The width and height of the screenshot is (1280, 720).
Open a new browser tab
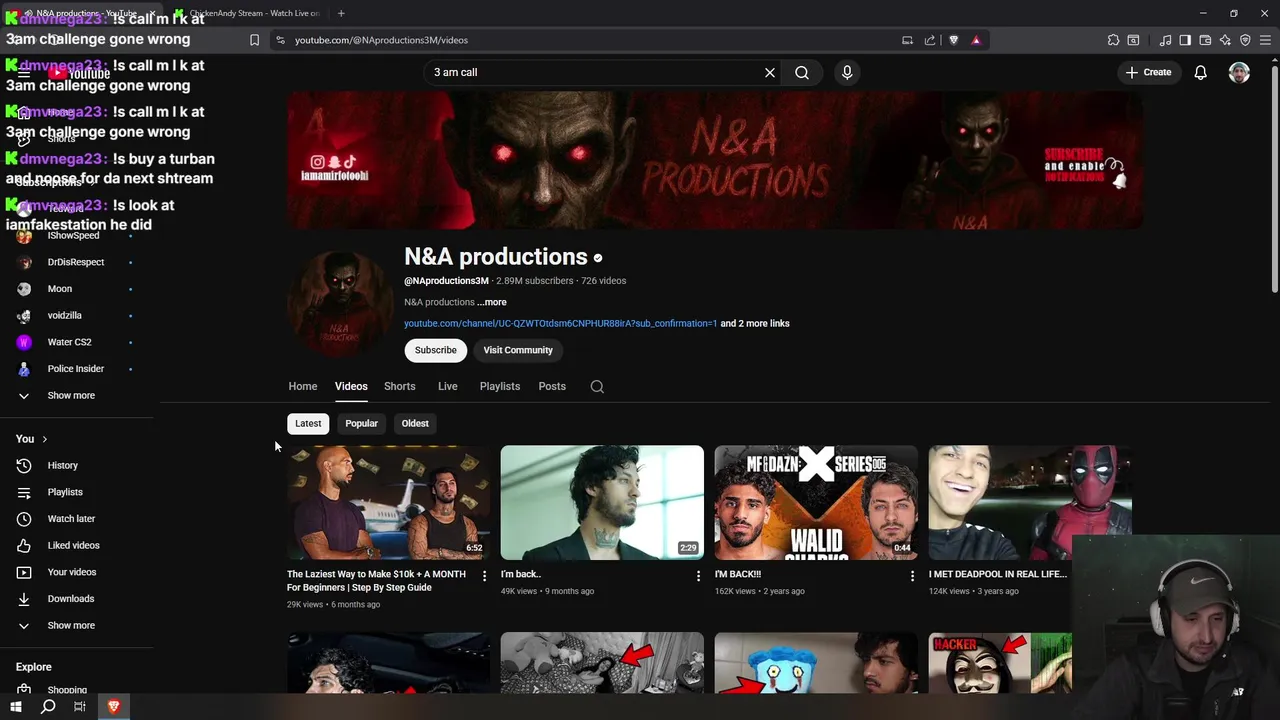pos(341,13)
